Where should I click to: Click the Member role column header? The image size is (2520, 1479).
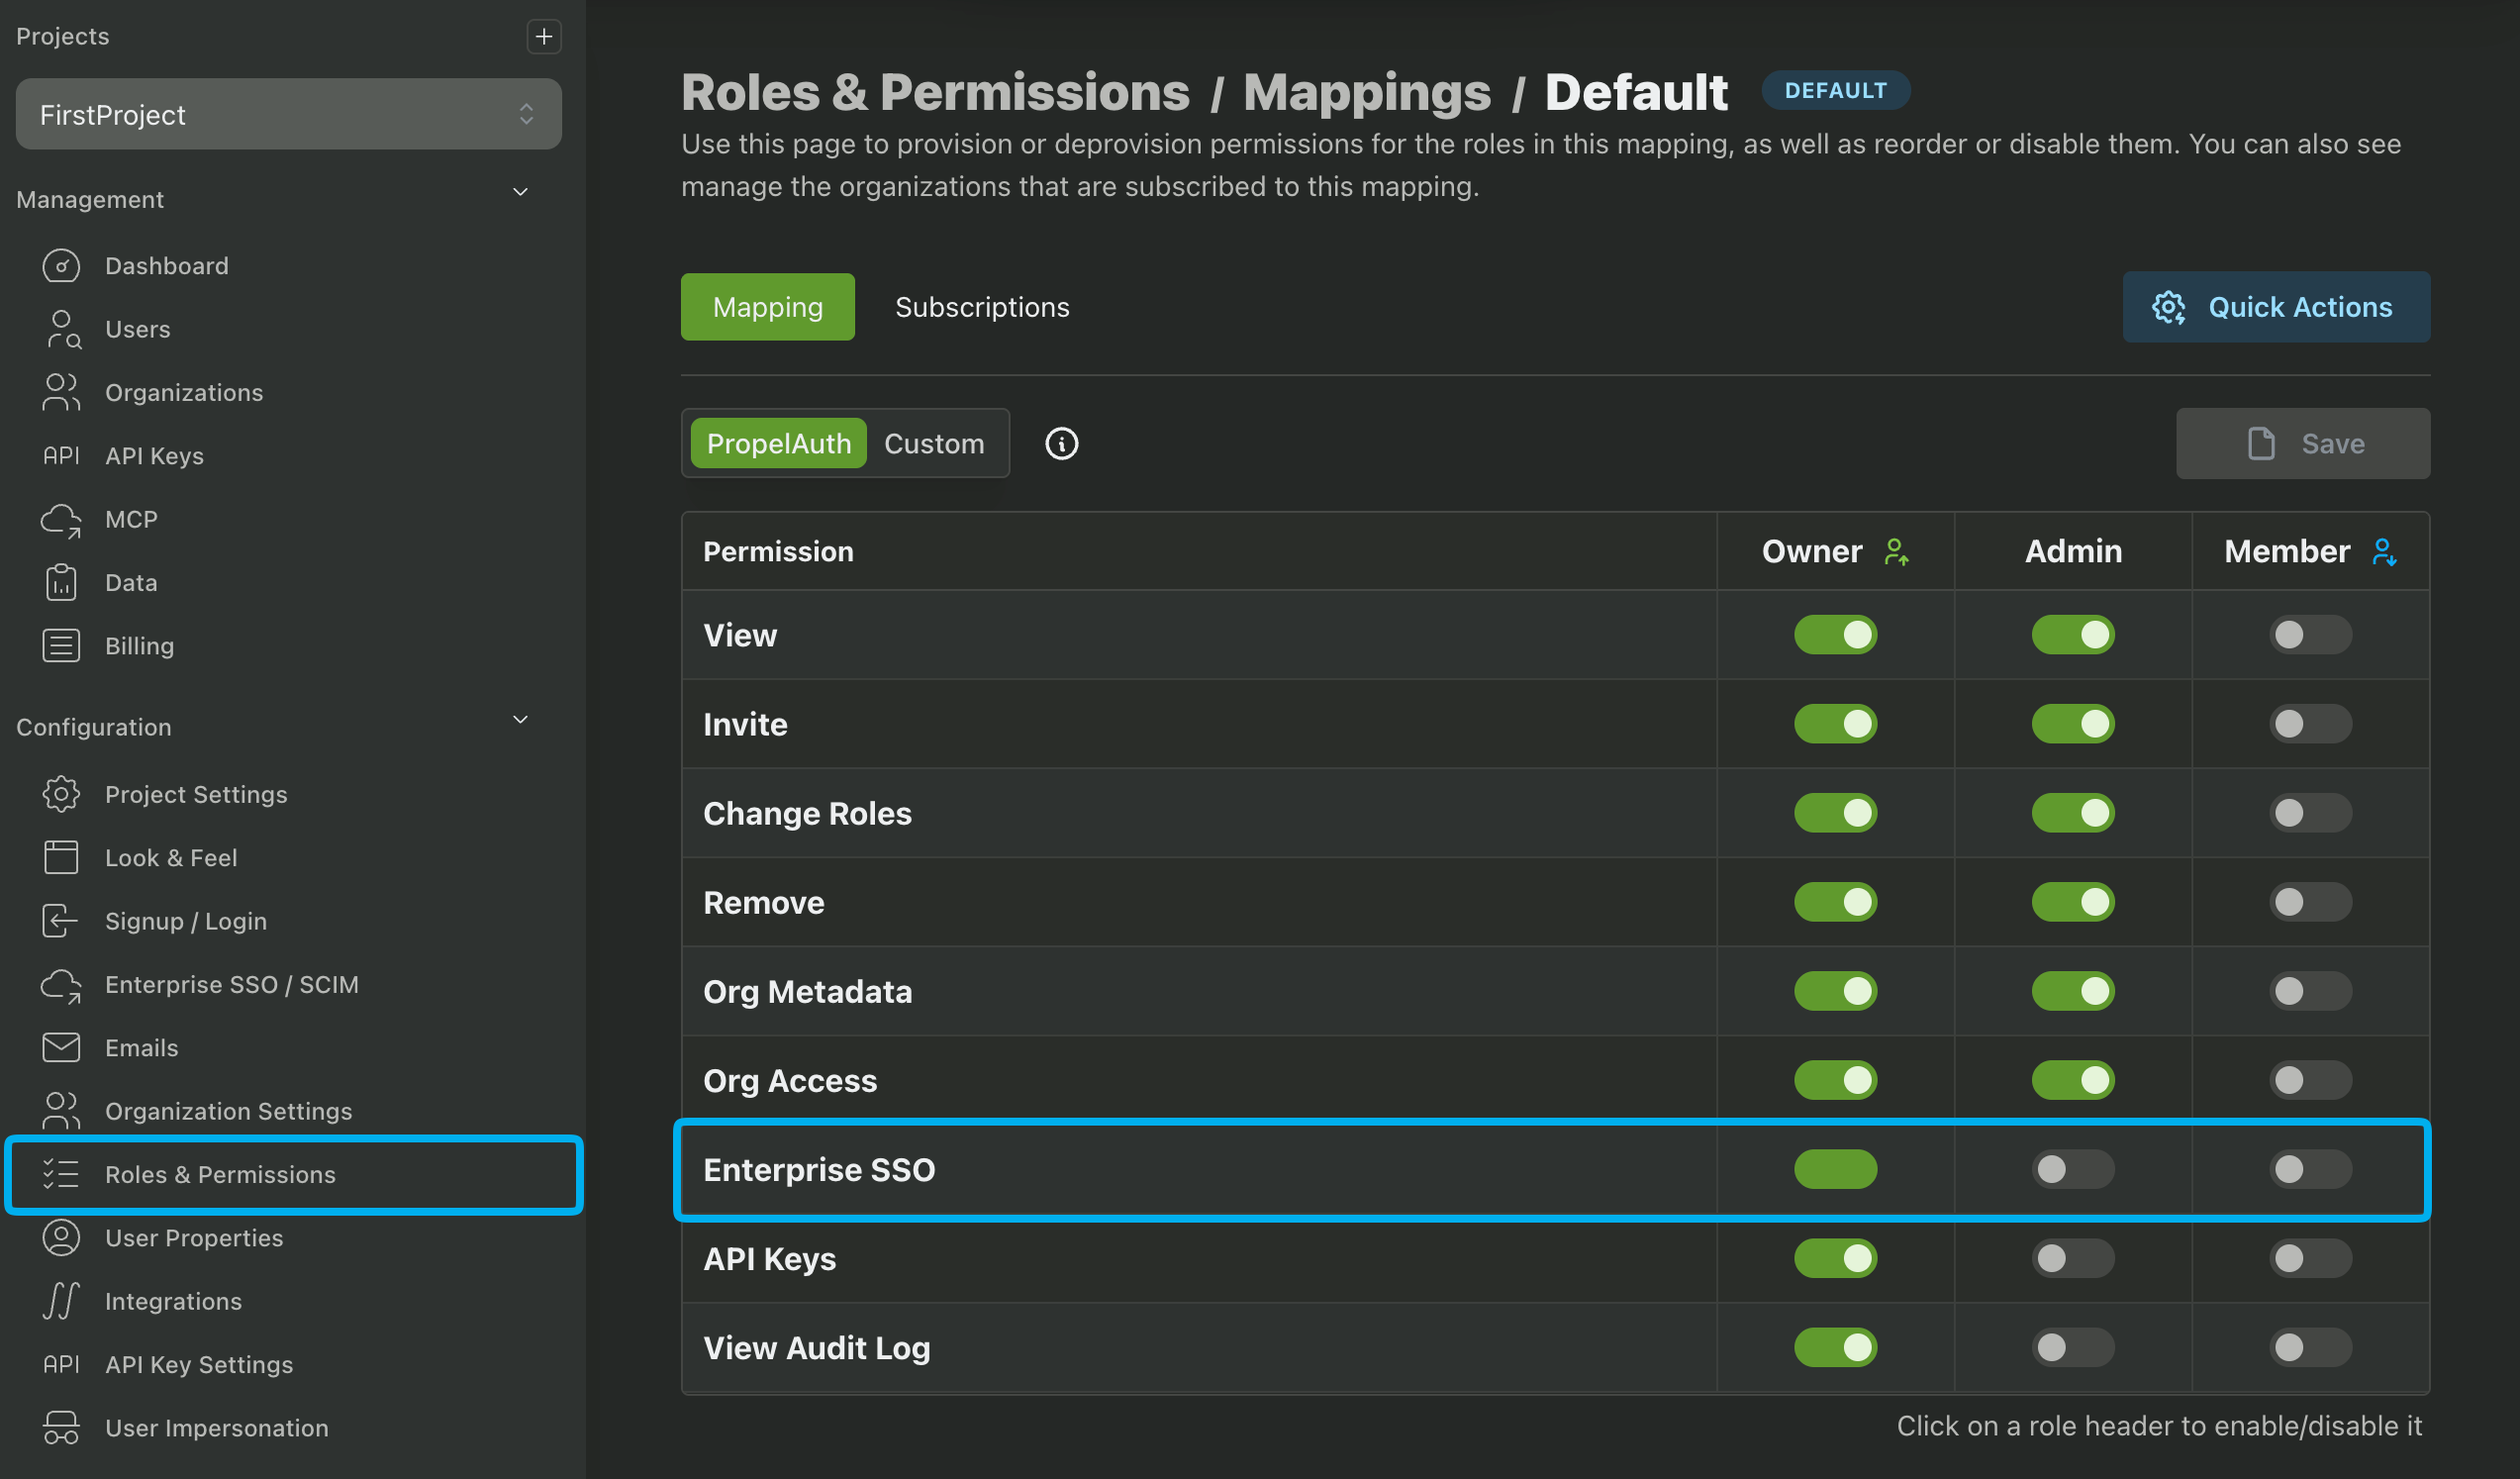(2310, 552)
